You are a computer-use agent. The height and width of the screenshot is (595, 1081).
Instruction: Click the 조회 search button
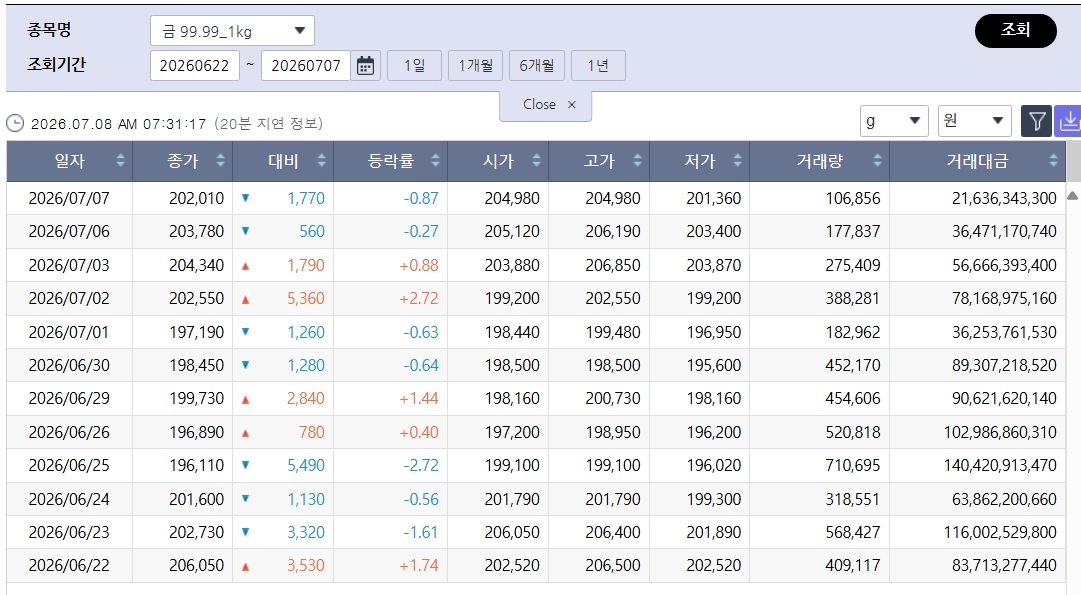pos(1016,30)
